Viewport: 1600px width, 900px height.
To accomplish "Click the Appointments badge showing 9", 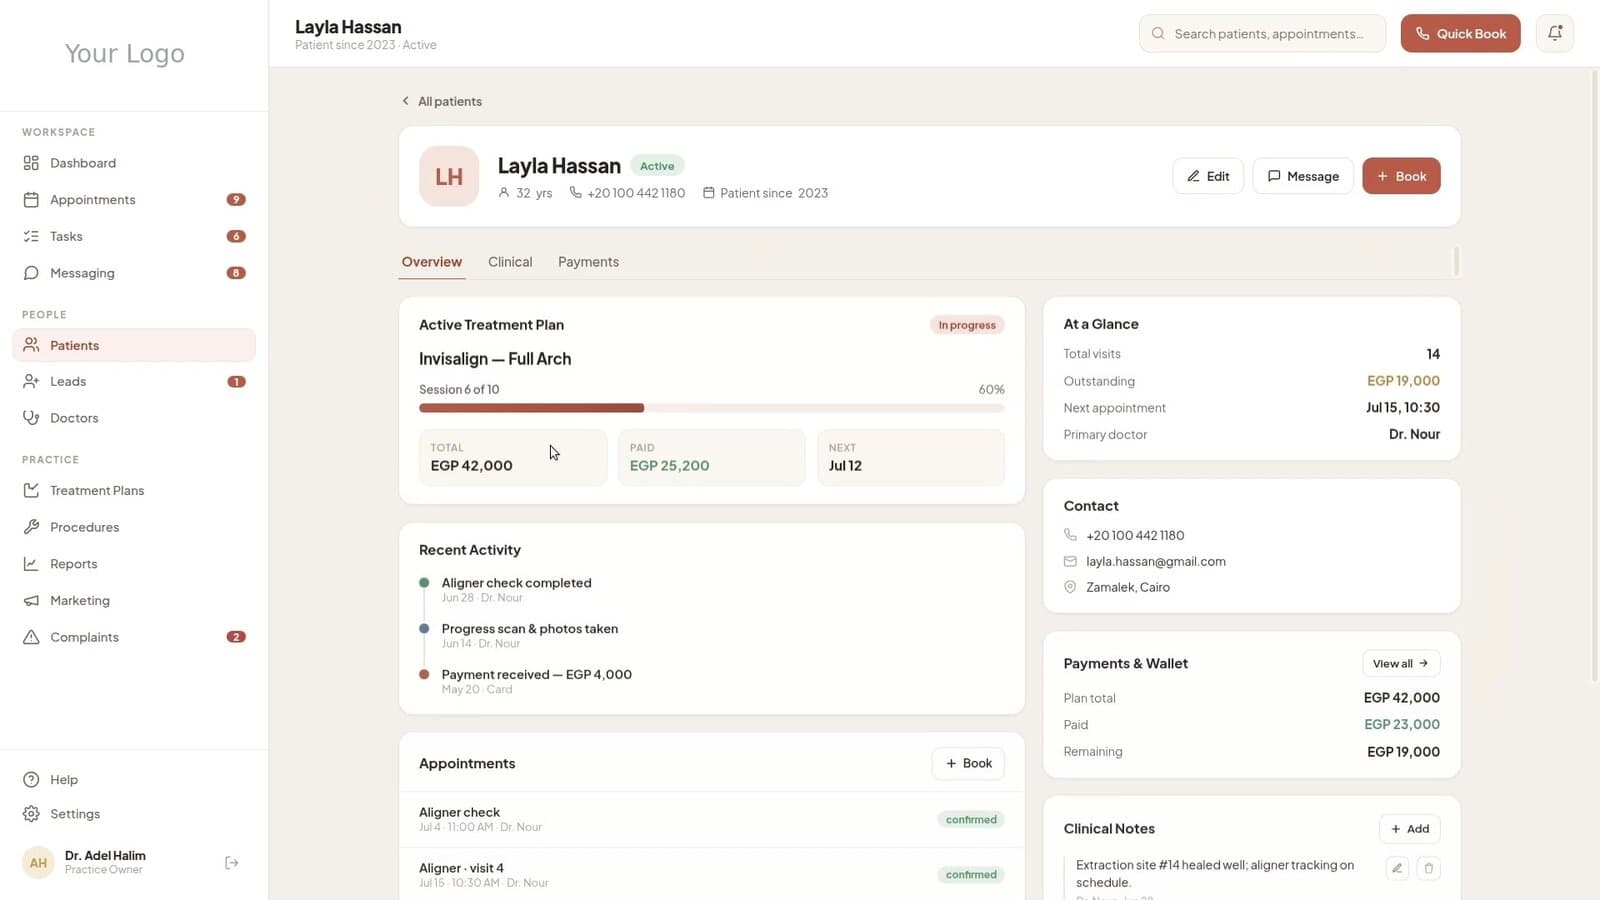I will click(x=236, y=200).
